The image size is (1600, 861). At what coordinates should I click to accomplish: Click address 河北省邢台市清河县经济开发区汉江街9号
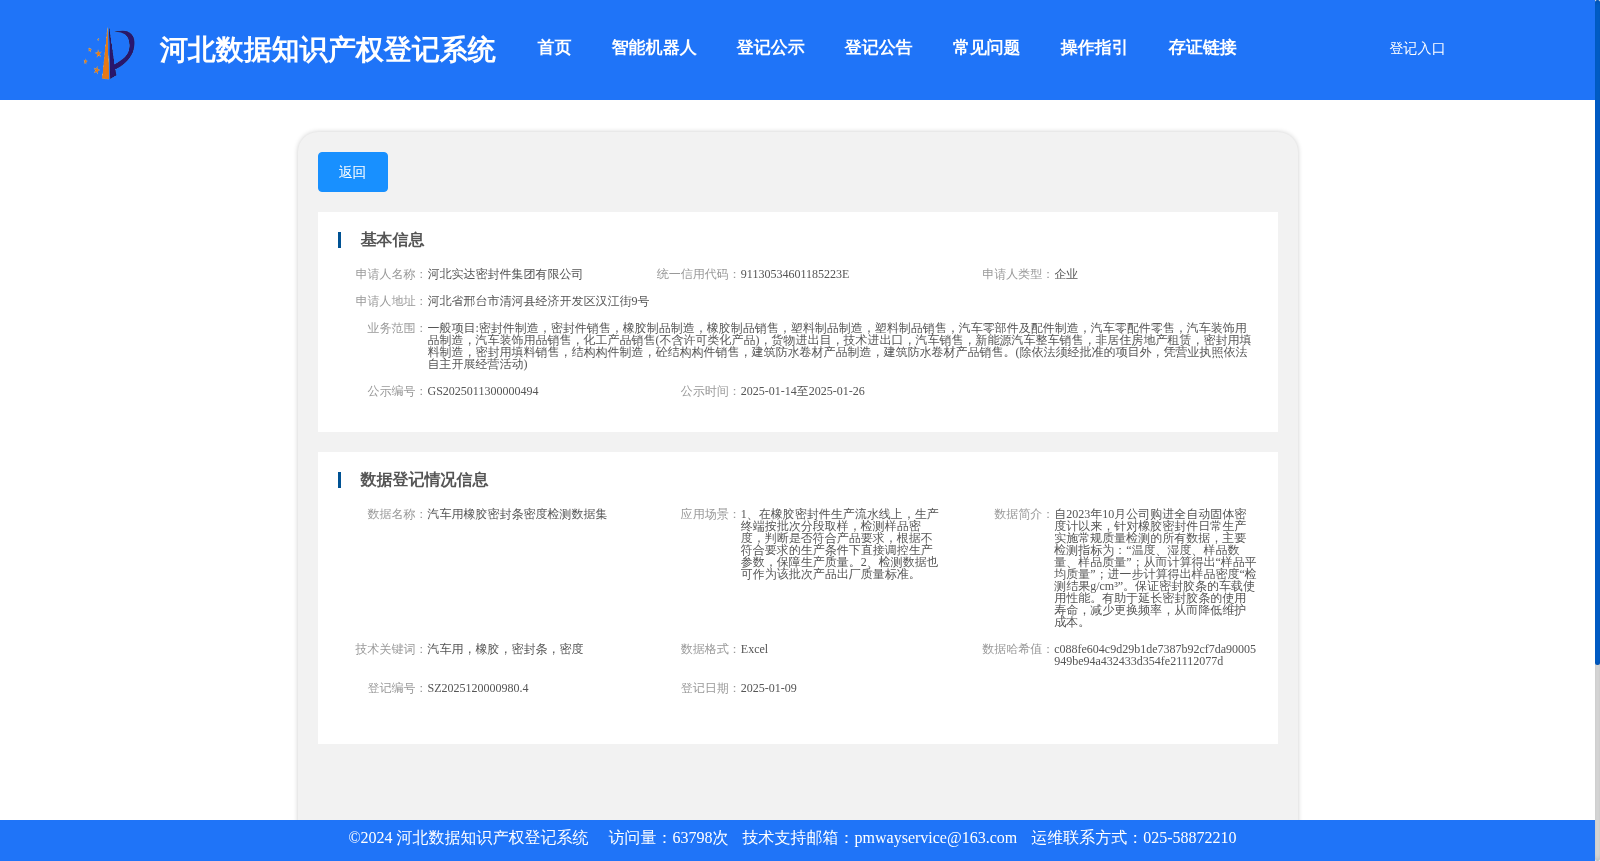point(538,301)
